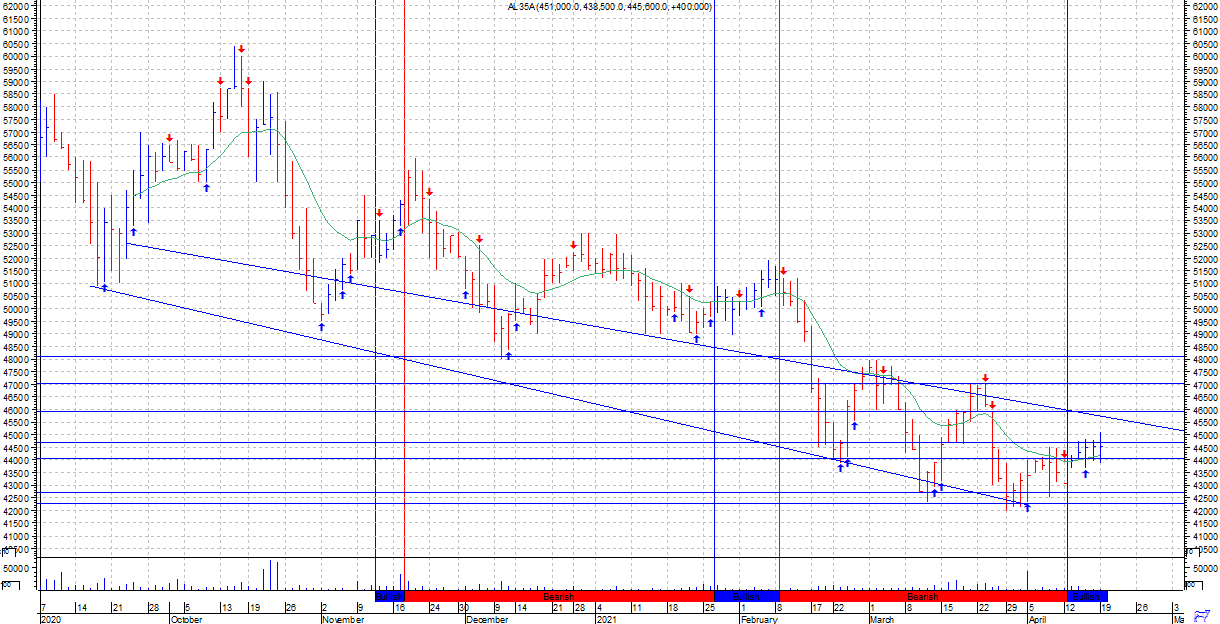Screen dimensions: 1220x624
Task: Click the December label on the date axis
Action: [x=486, y=619]
